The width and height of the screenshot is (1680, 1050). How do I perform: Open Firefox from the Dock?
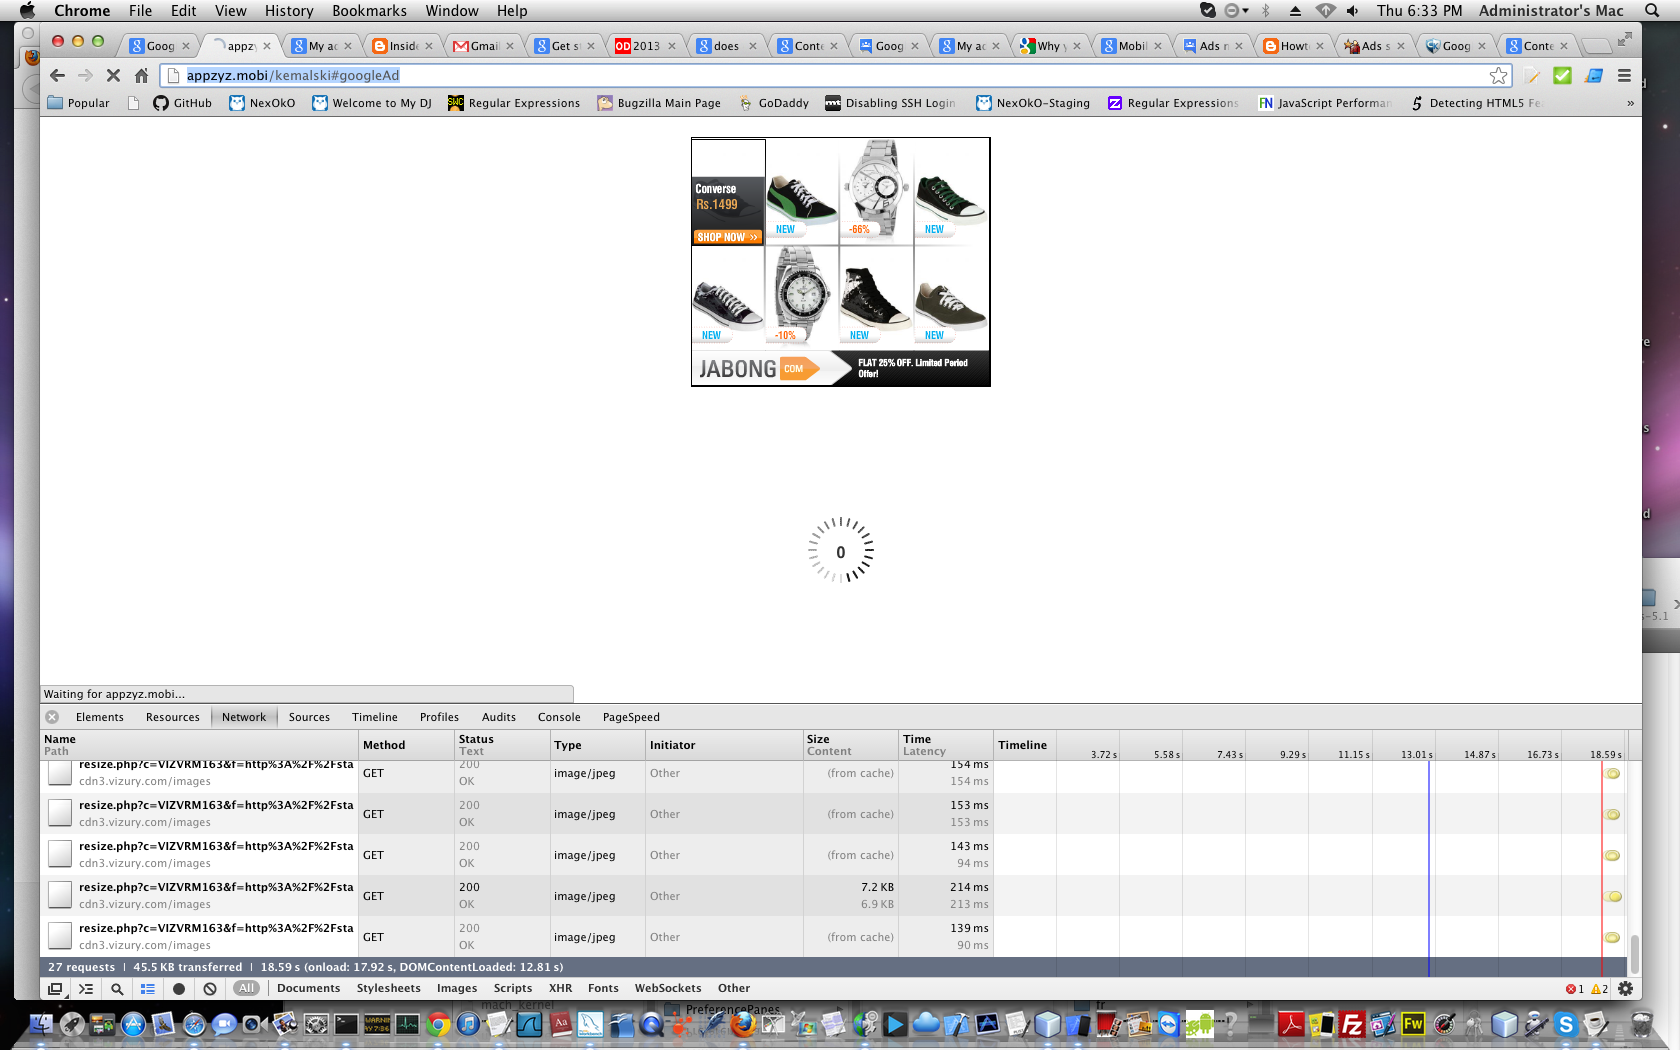pyautogui.click(x=742, y=1024)
